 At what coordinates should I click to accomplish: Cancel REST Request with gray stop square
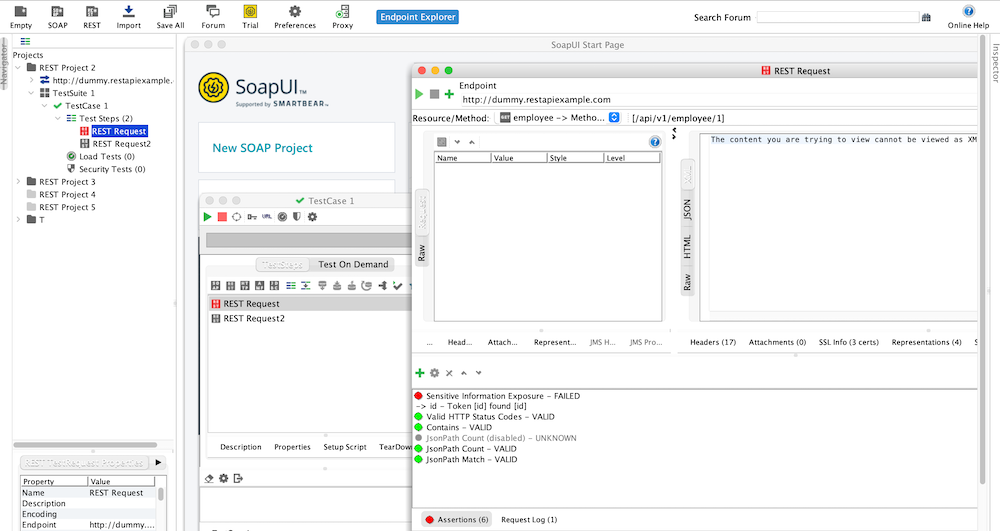(434, 94)
